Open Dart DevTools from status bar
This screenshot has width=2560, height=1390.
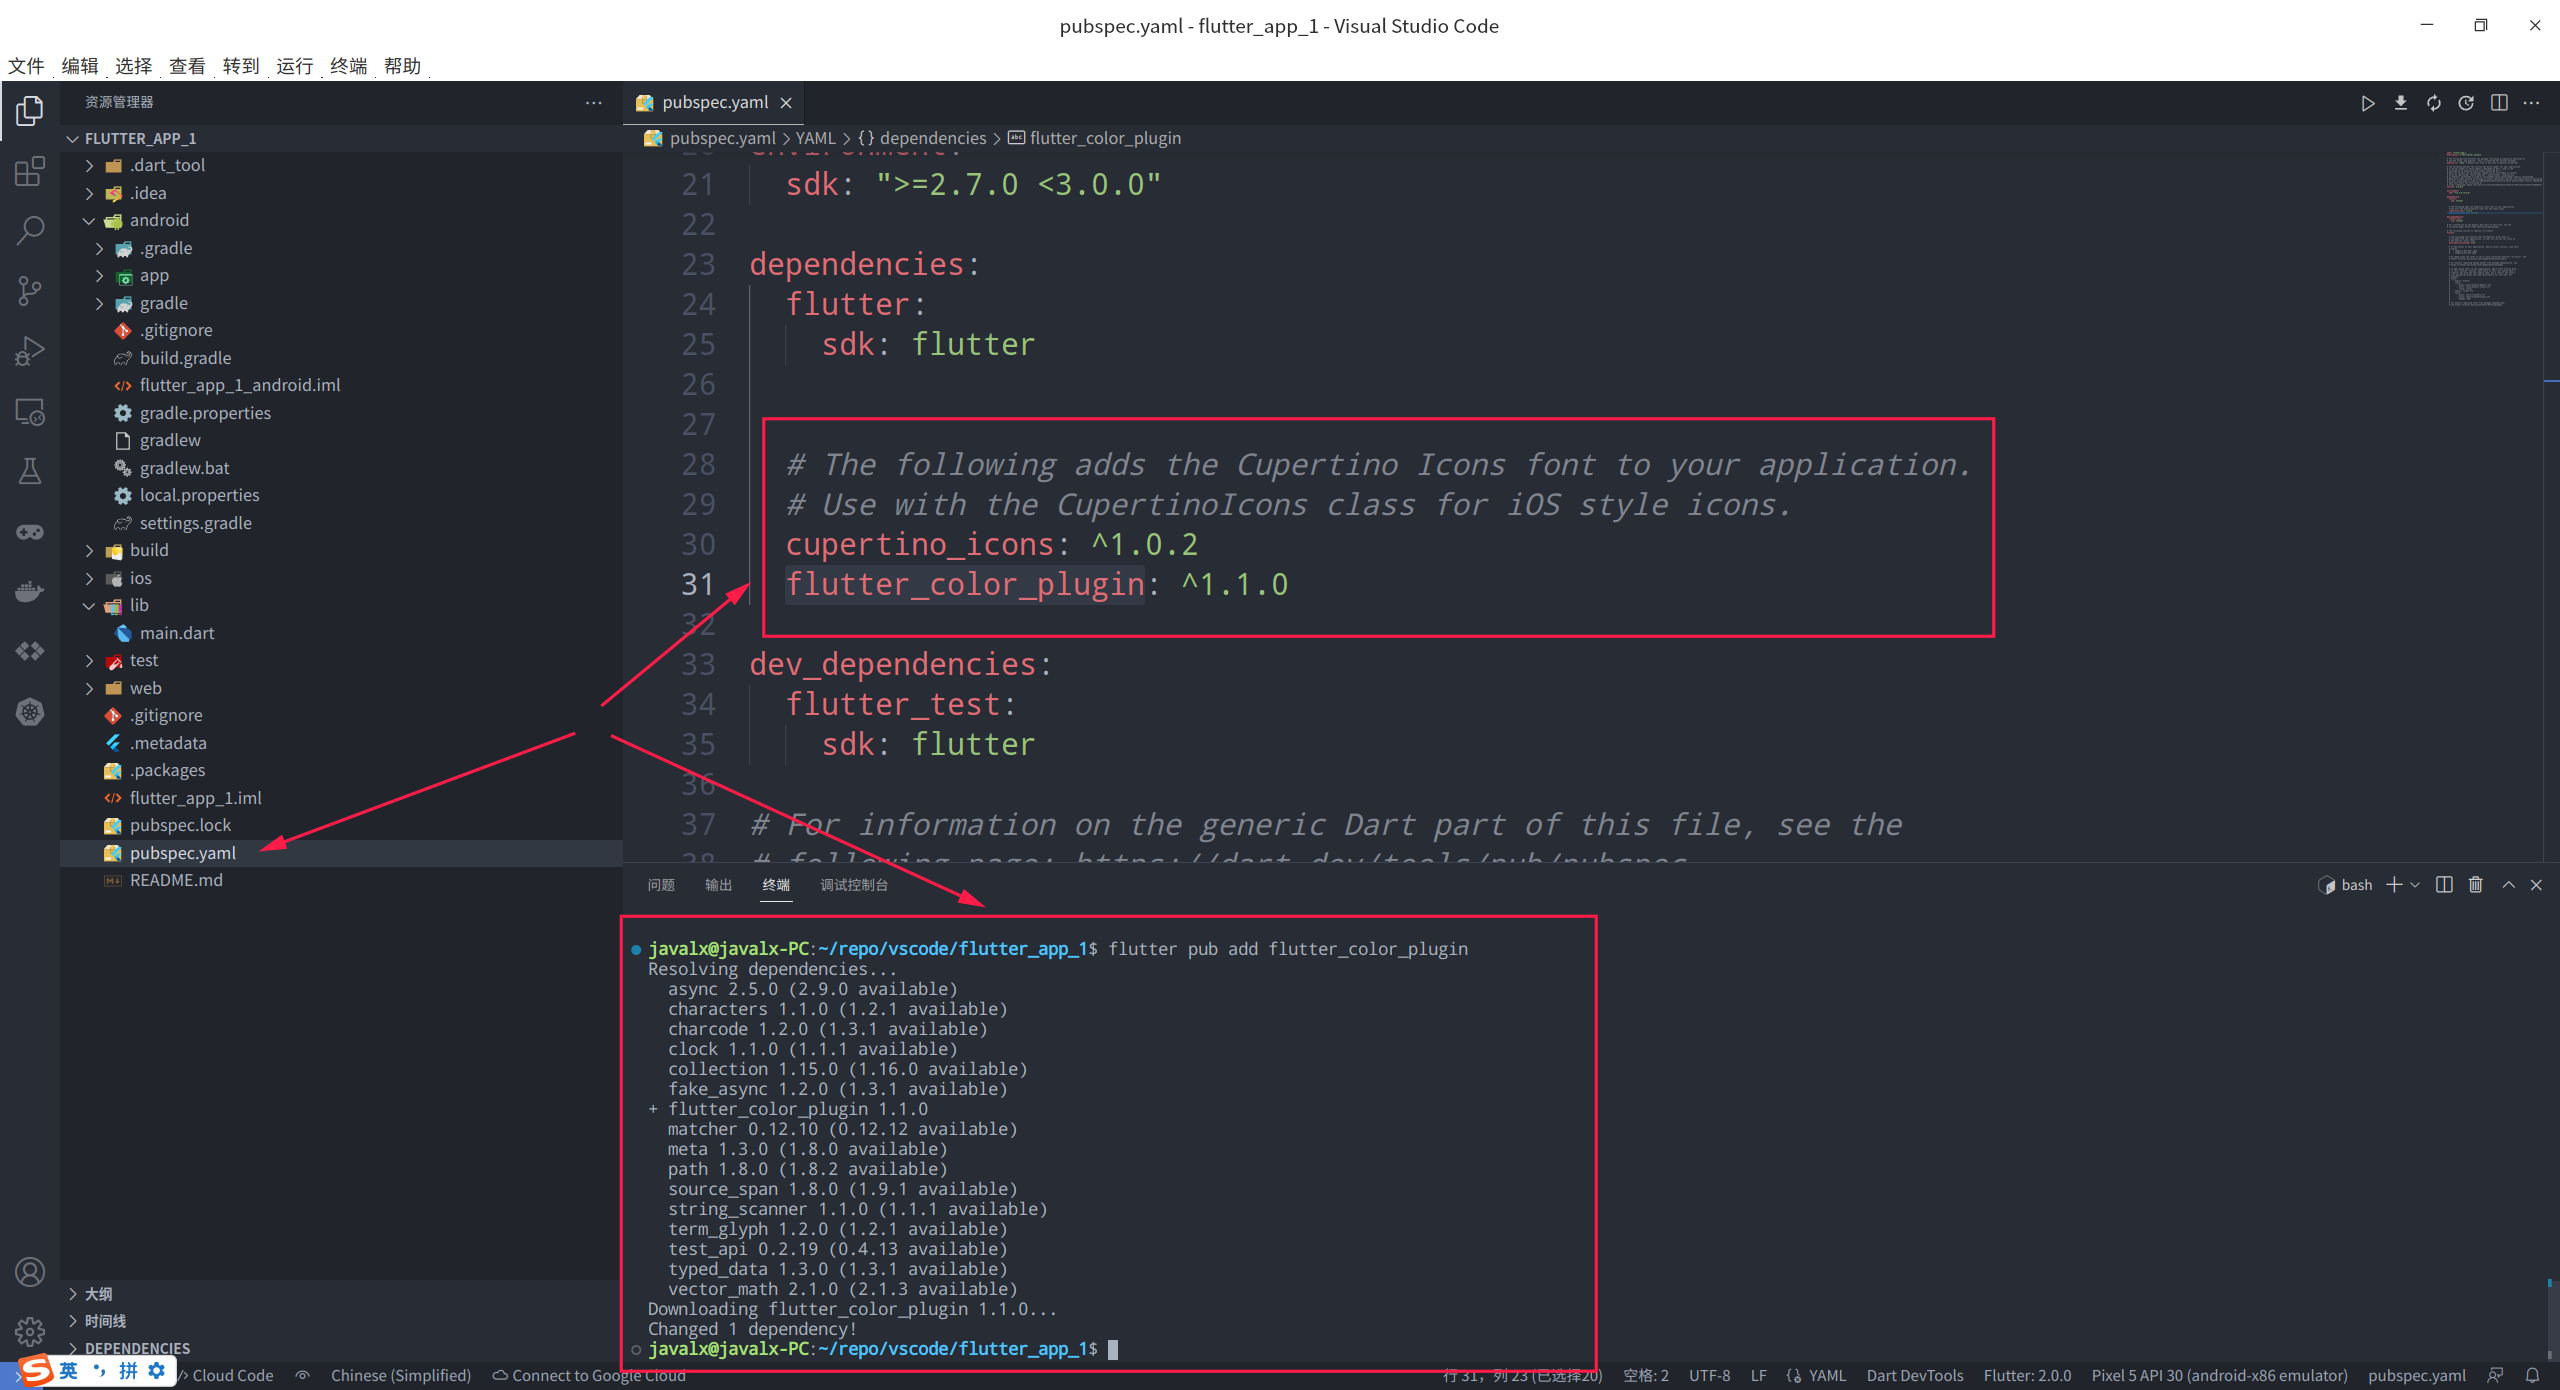click(x=1914, y=1376)
